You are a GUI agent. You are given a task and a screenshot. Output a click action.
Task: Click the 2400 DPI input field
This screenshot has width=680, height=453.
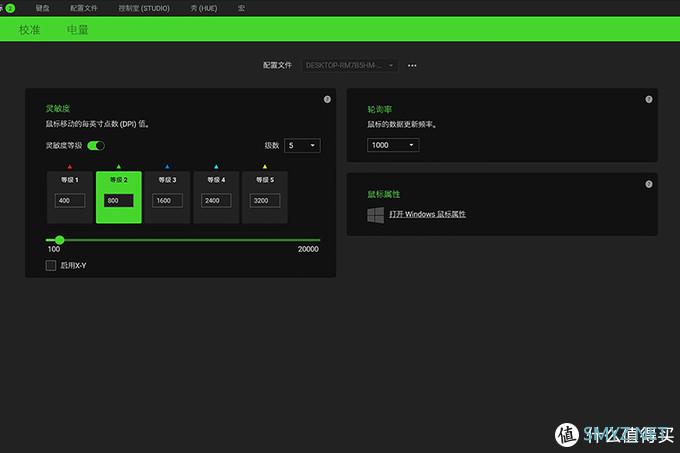coord(216,200)
